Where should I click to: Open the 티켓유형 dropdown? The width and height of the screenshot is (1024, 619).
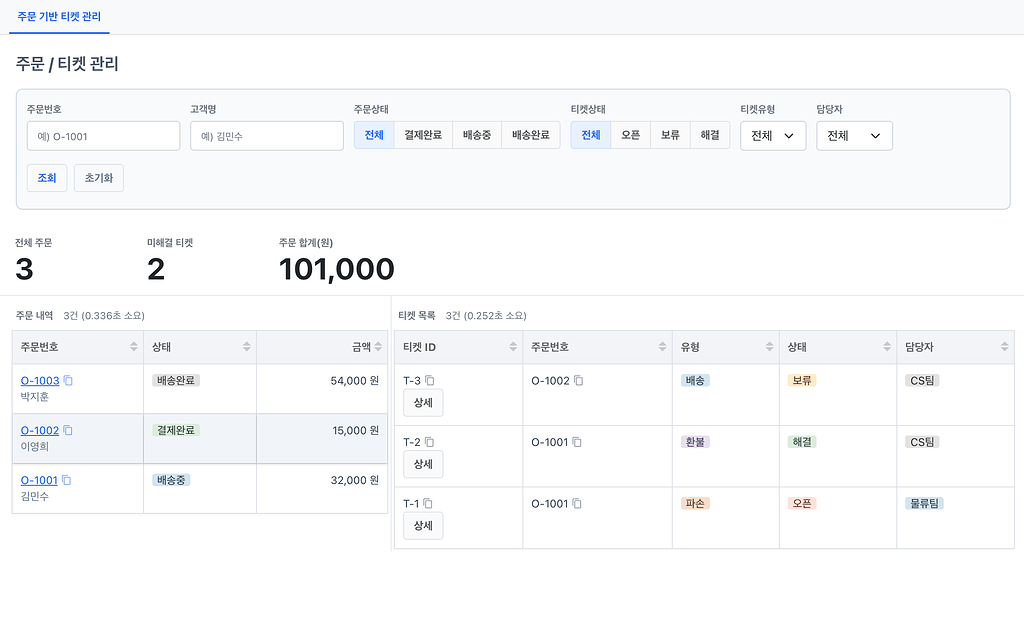coord(773,136)
